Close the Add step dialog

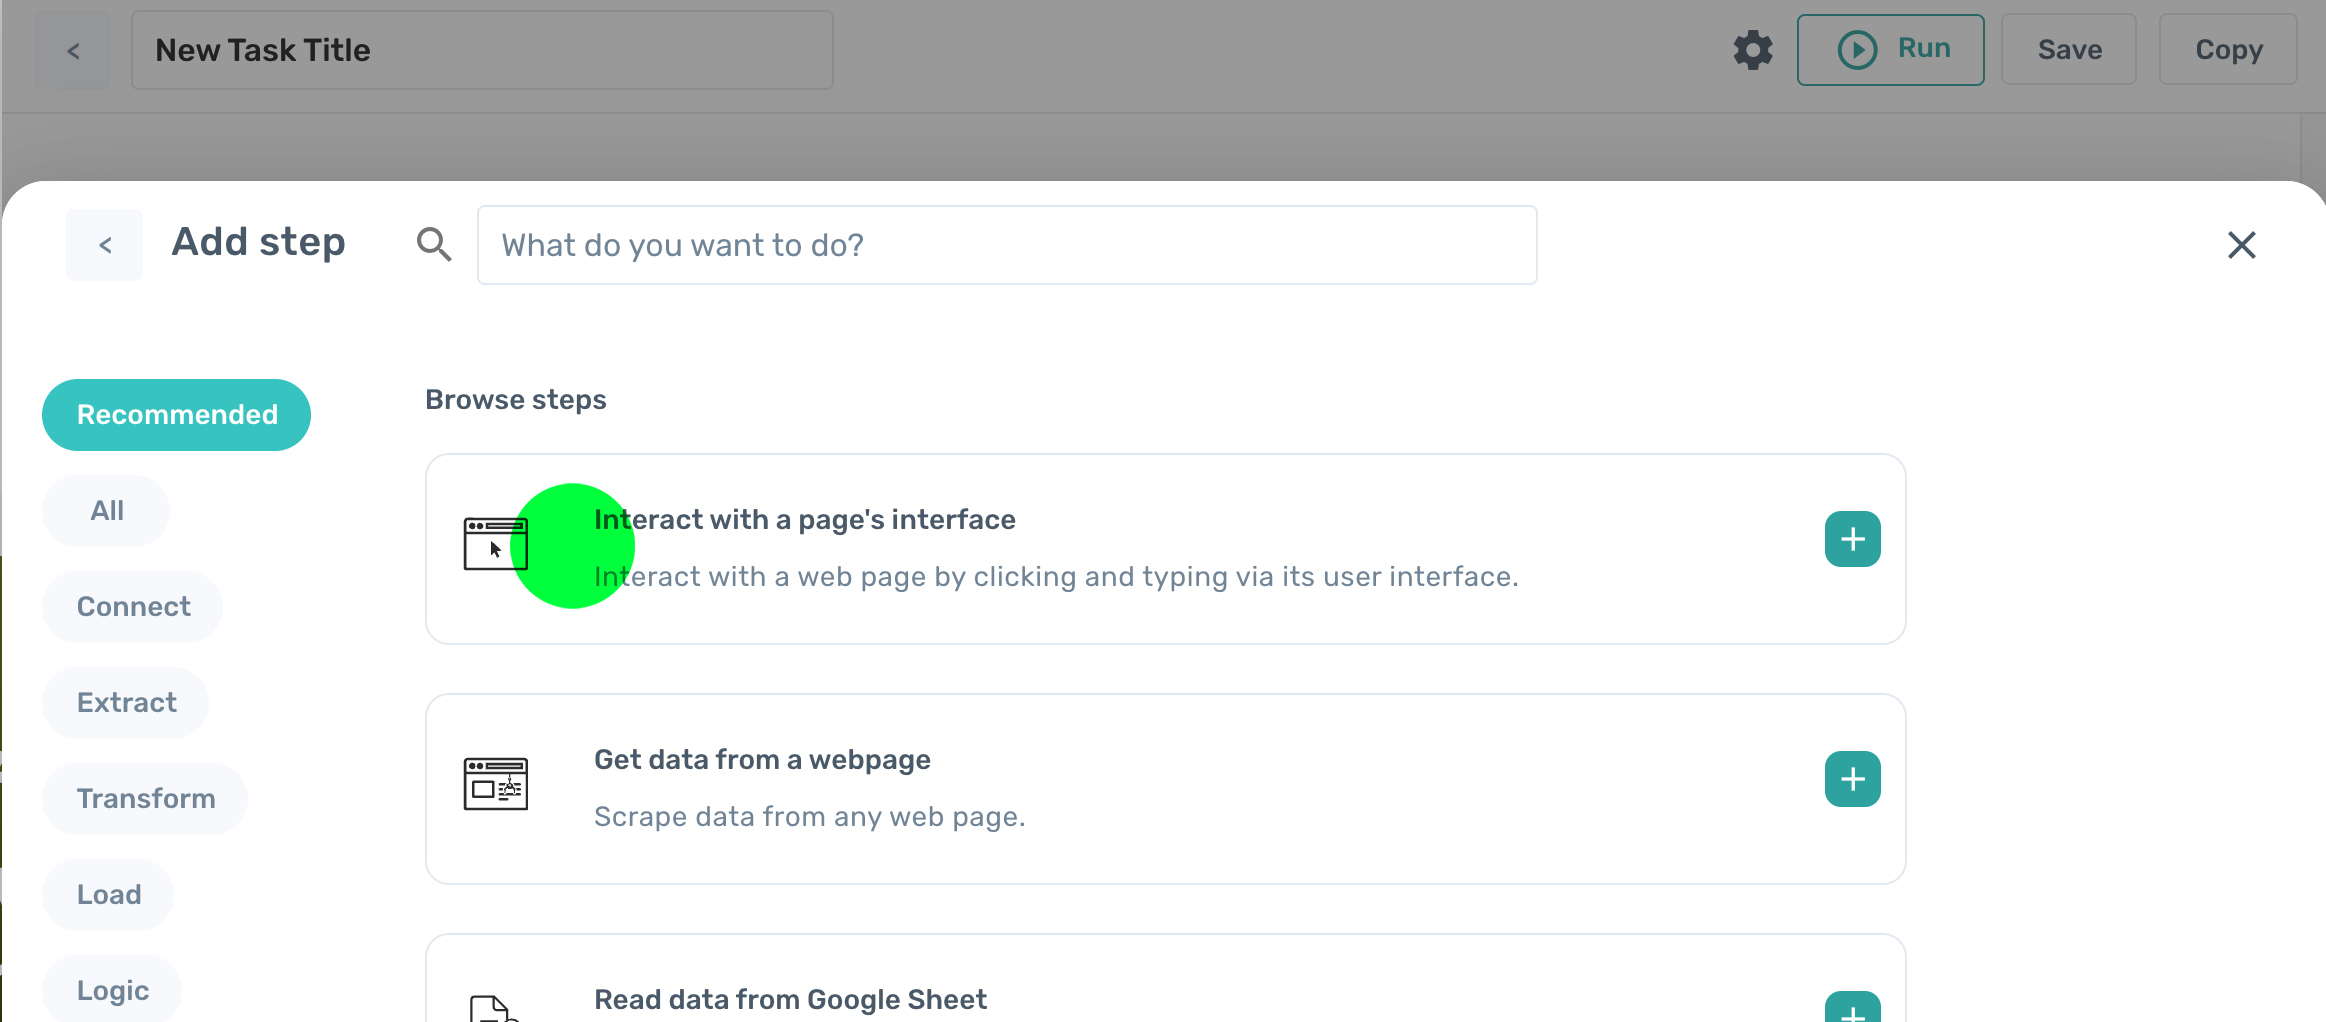tap(2241, 245)
